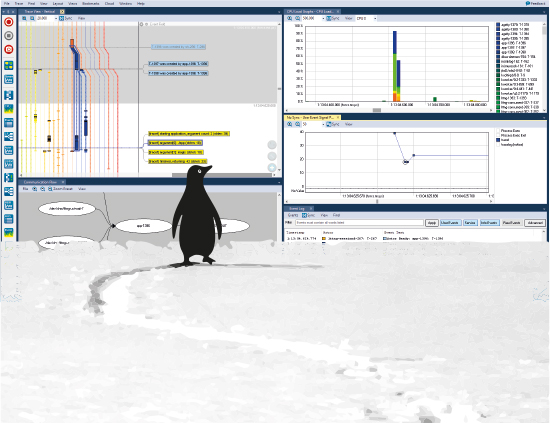
Task: Close the Trace View - Vertical tab
Action: click(x=62, y=12)
